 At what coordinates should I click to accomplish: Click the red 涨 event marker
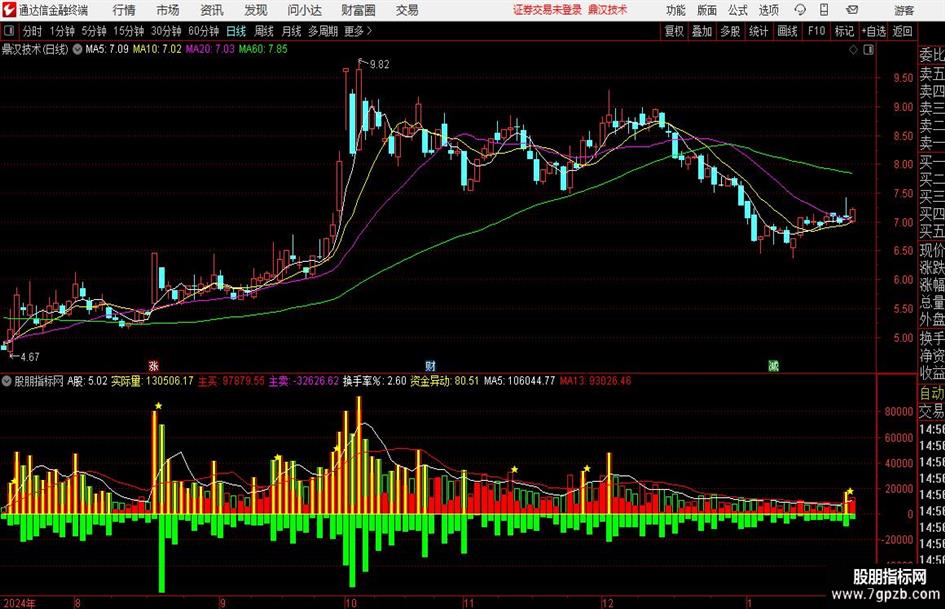[154, 366]
